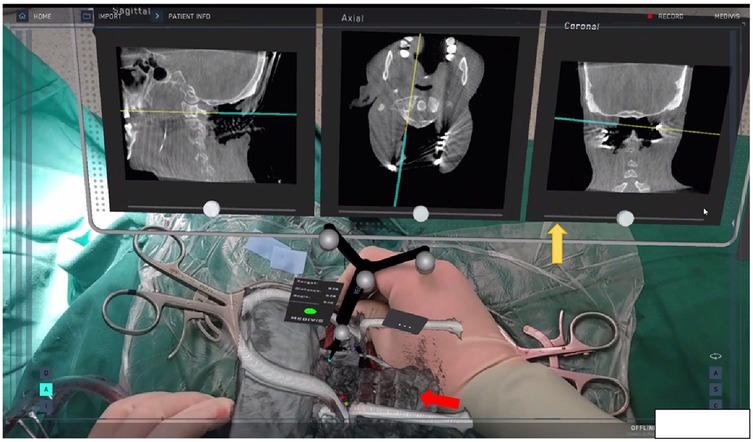Screen dimensions: 753x442
Task: Click the Axial panel title
Action: pyautogui.click(x=352, y=18)
